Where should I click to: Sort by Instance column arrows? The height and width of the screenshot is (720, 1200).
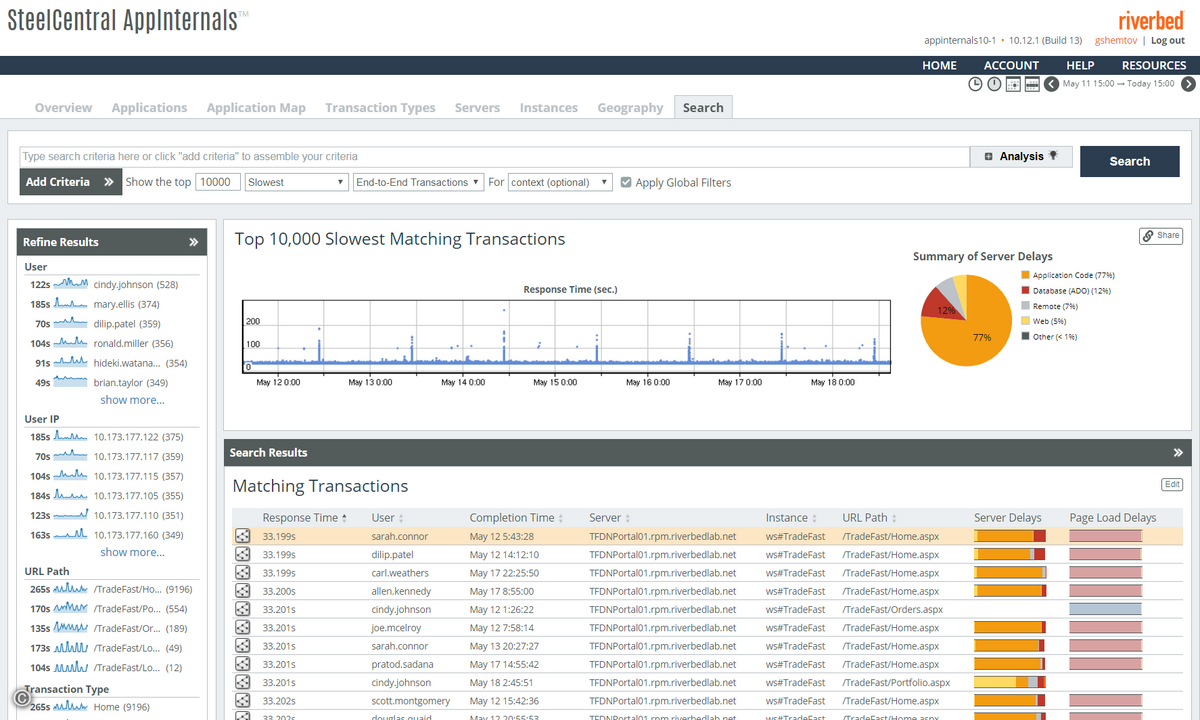pyautogui.click(x=816, y=518)
